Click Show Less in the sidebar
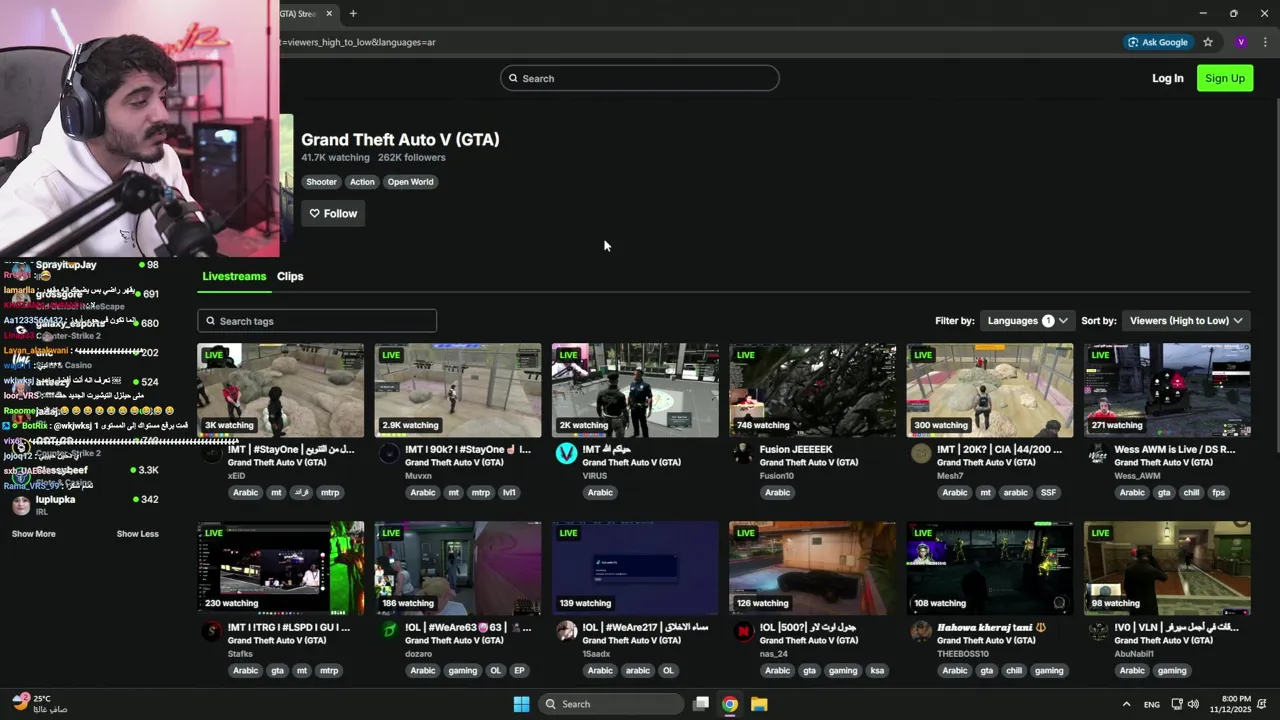This screenshot has width=1280, height=720. [137, 534]
